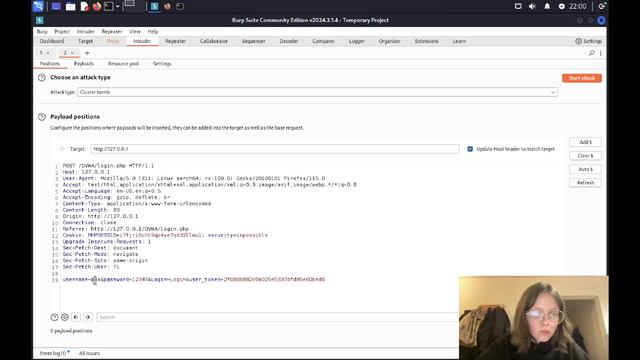The image size is (640, 360).
Task: Click the request line POST /DVWA/login.php
Action: [x=109, y=166]
